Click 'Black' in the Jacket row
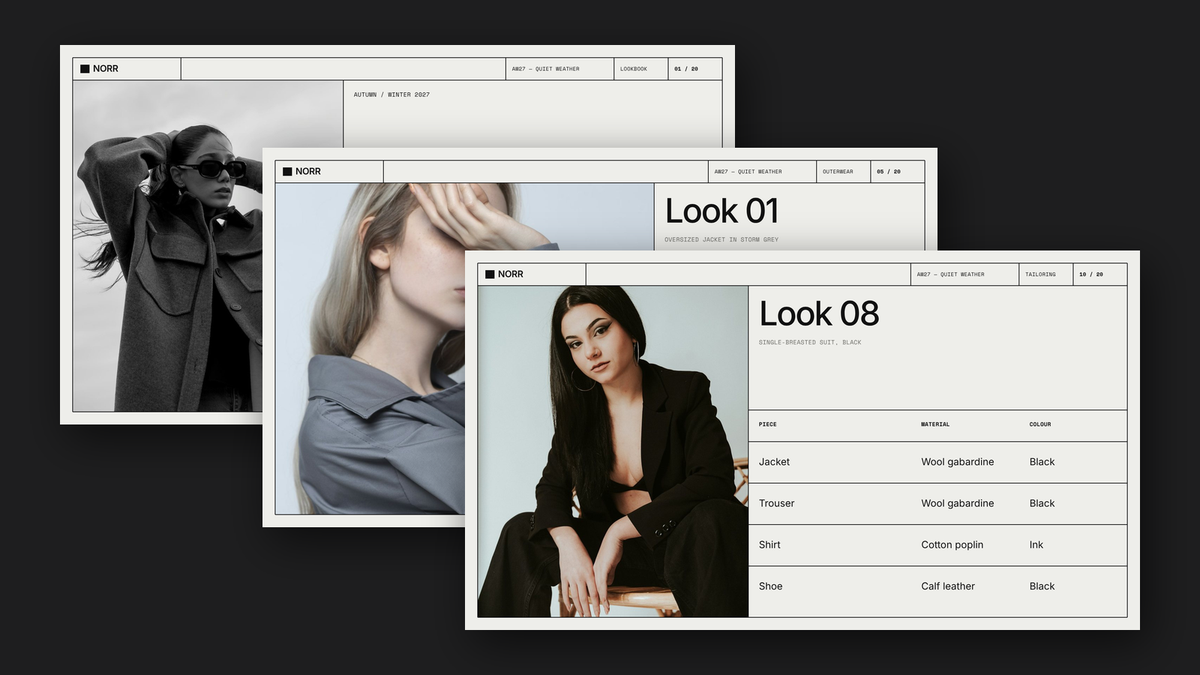Screen dimensions: 1200x675 [x=1043, y=462]
